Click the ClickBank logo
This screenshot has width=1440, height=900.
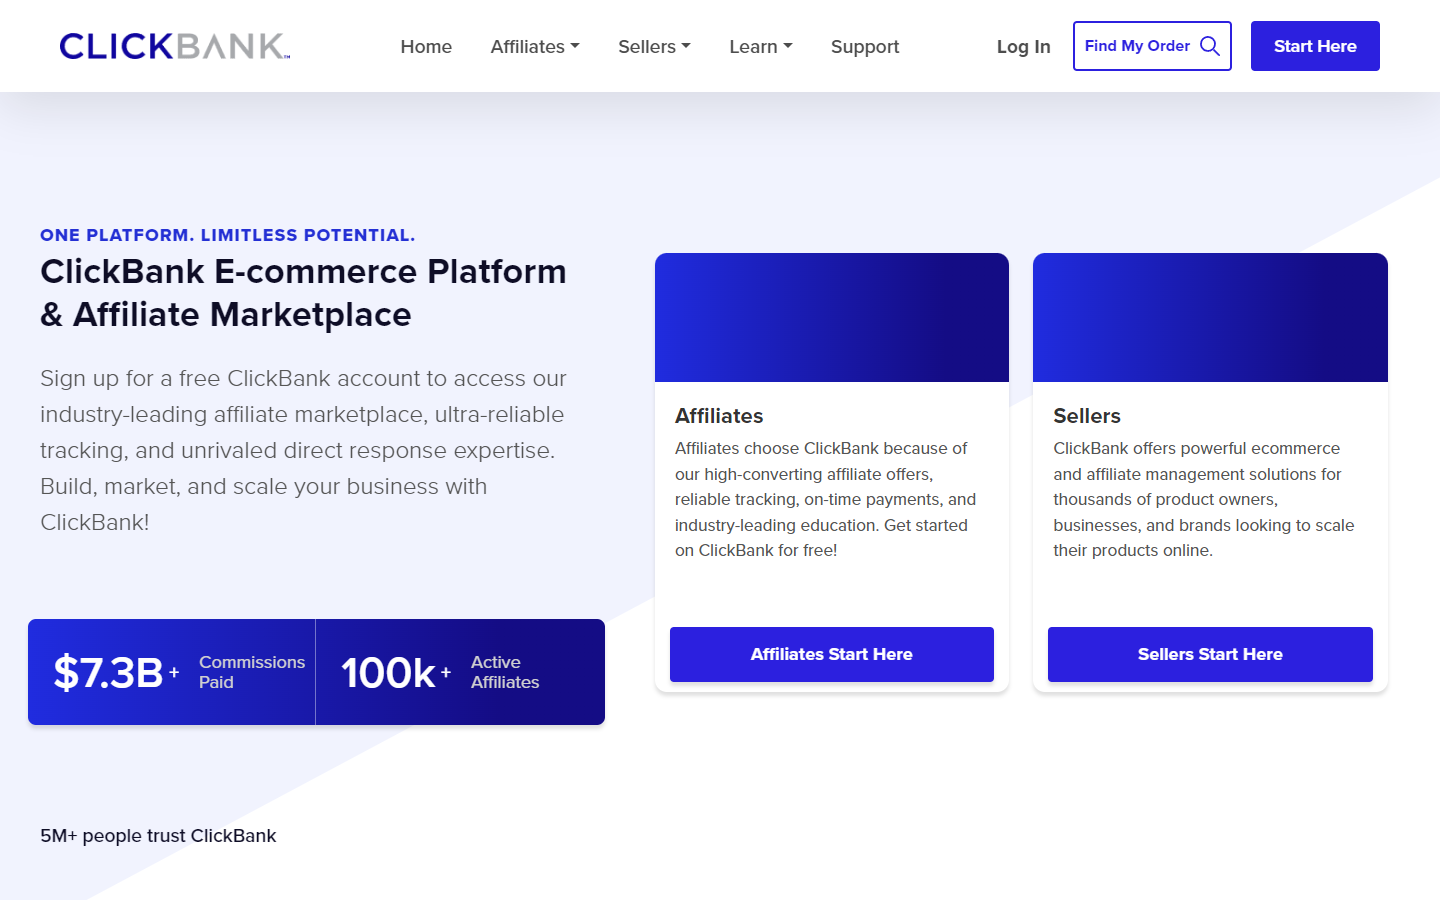click(x=175, y=46)
